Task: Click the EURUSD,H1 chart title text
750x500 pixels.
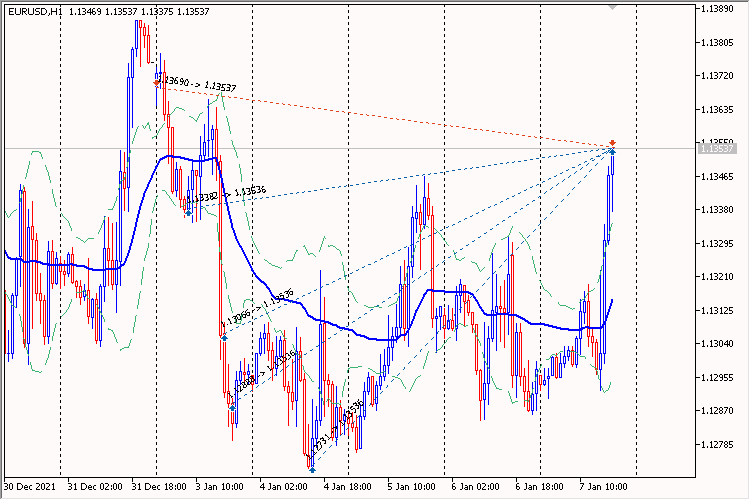Action: point(35,11)
